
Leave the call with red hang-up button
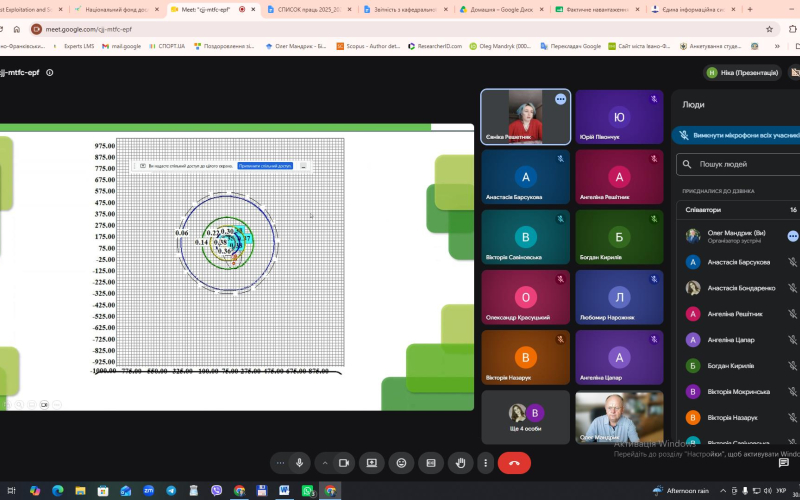coord(514,463)
